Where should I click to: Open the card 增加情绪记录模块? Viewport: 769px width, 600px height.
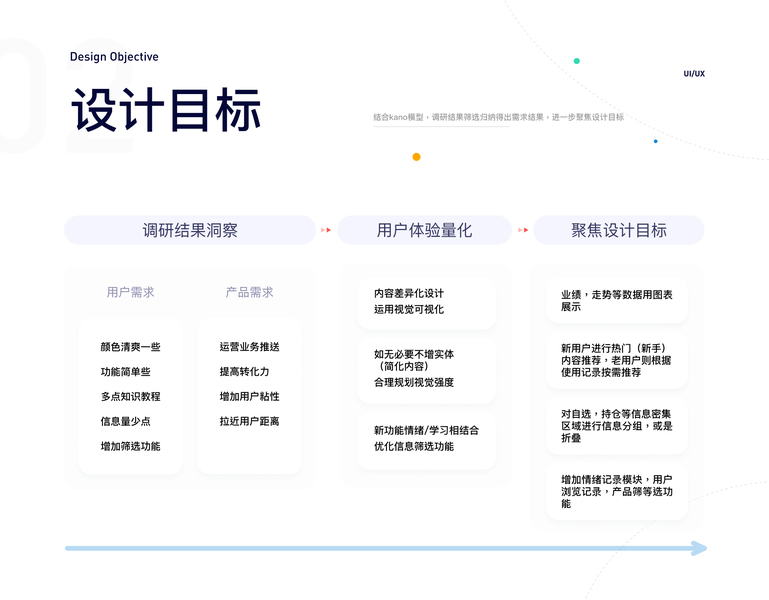pyautogui.click(x=617, y=491)
